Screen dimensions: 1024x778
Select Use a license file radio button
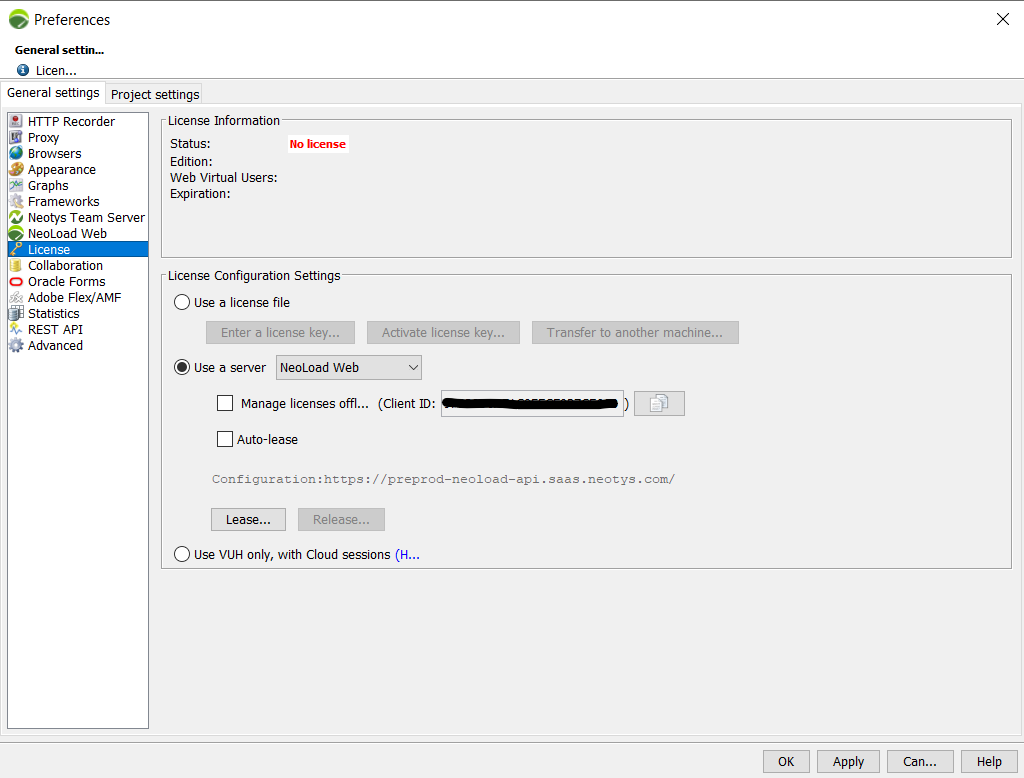[x=182, y=302]
